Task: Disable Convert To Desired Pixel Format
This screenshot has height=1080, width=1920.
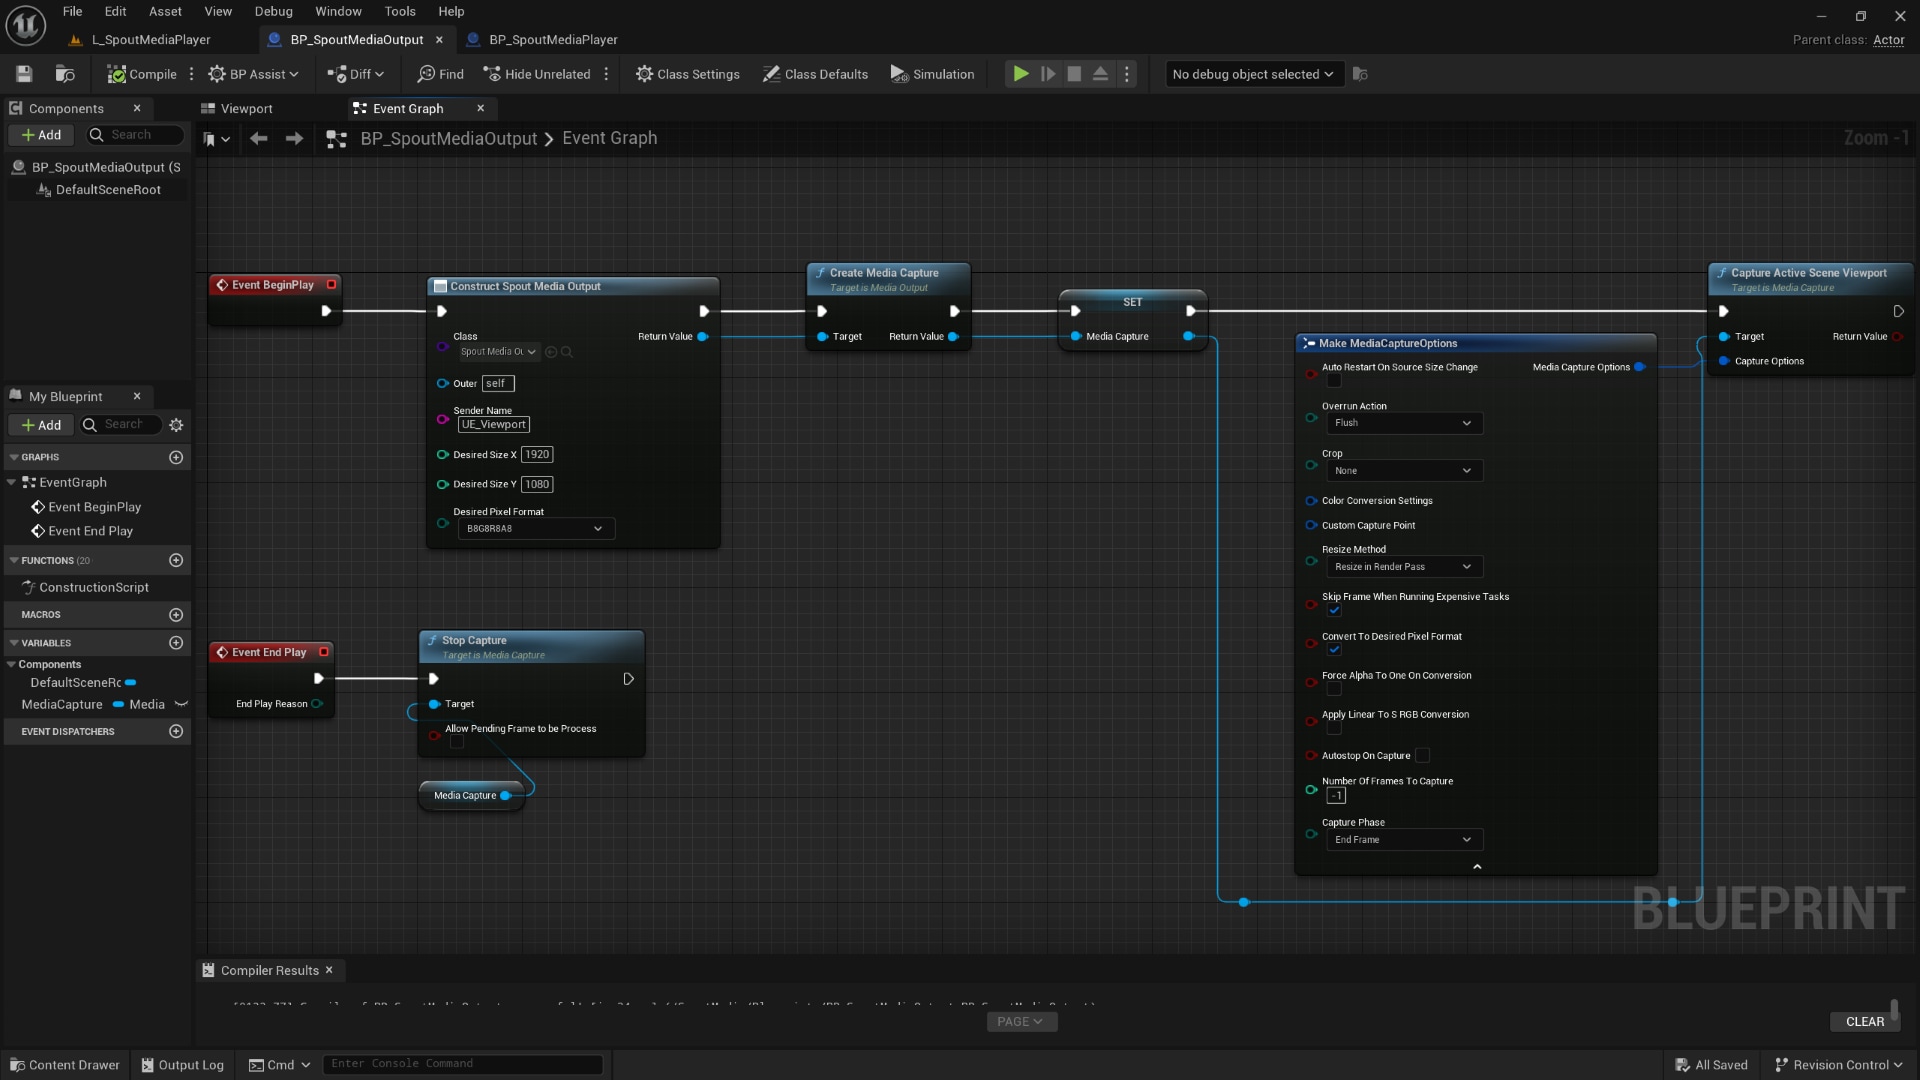Action: 1334,649
